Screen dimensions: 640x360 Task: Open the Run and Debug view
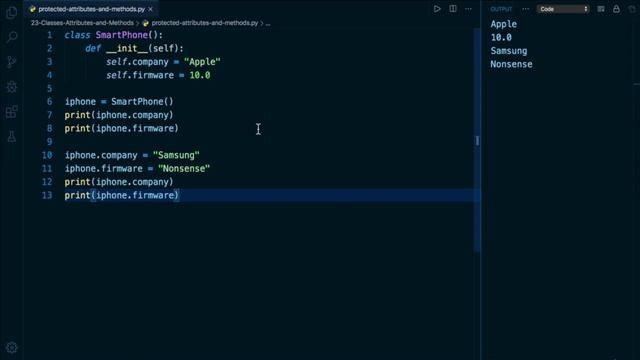coord(12,87)
